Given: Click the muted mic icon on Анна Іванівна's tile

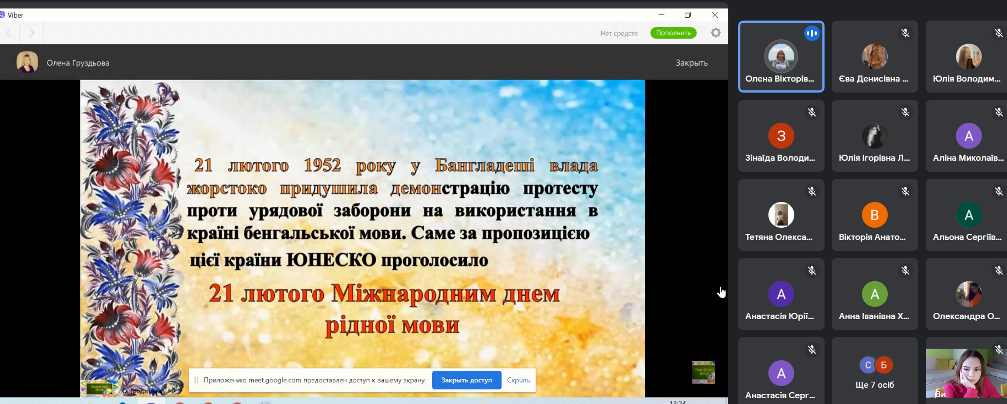Looking at the screenshot, I should (x=904, y=270).
